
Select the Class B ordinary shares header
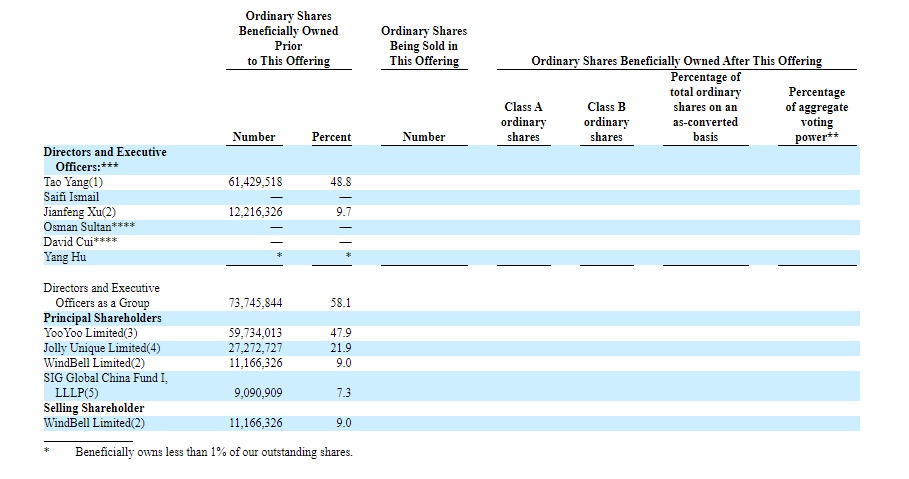pyautogui.click(x=606, y=121)
